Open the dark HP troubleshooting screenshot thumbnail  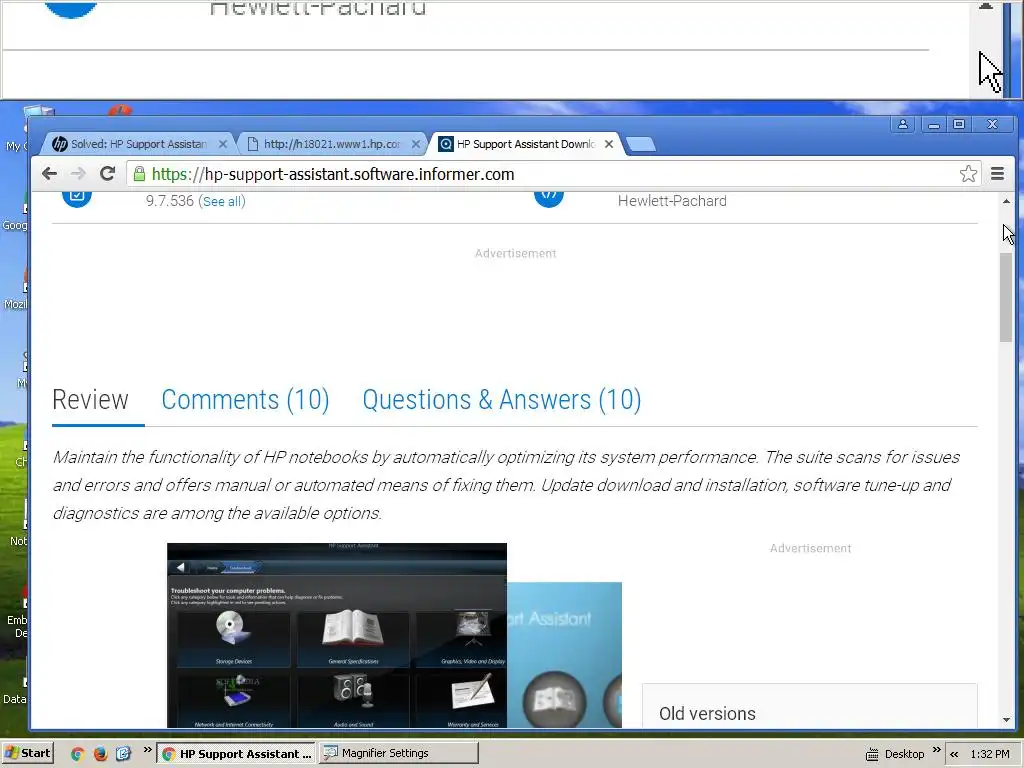tap(337, 635)
